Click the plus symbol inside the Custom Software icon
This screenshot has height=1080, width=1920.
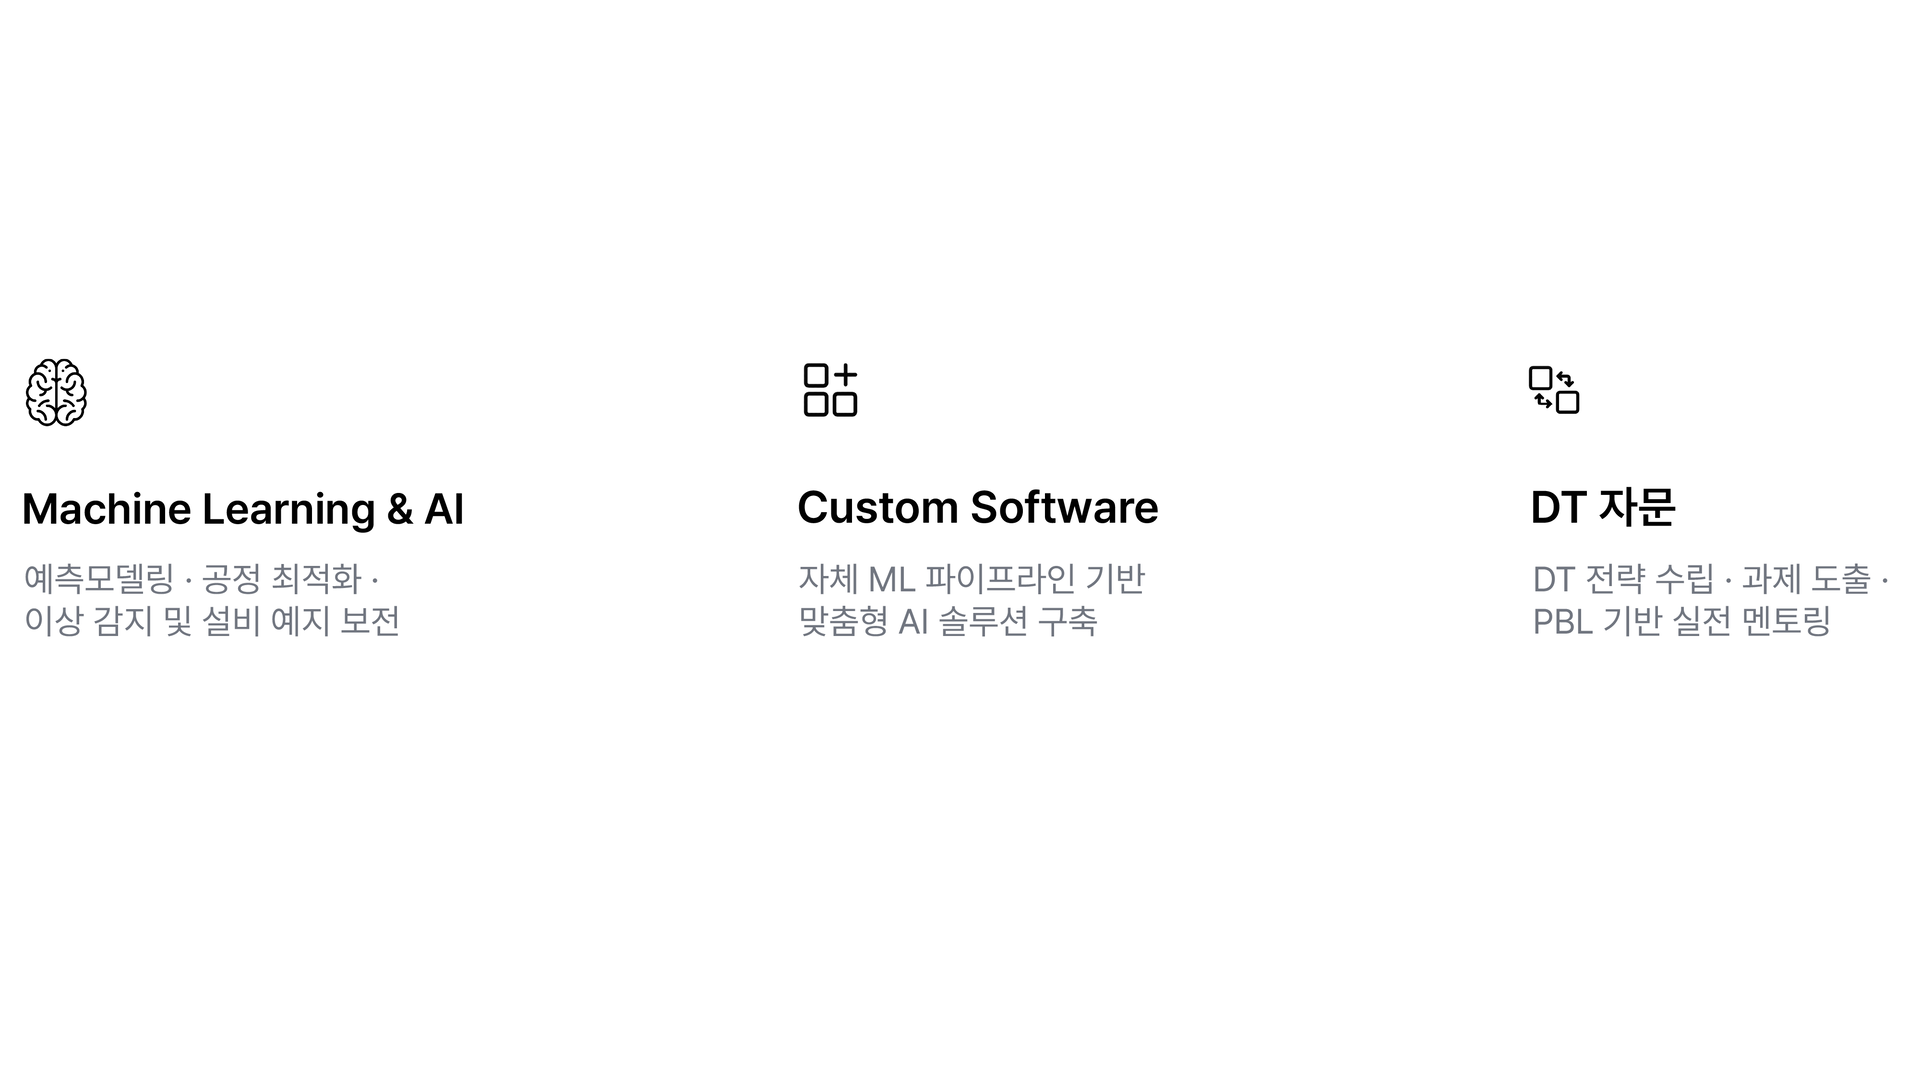tap(845, 375)
